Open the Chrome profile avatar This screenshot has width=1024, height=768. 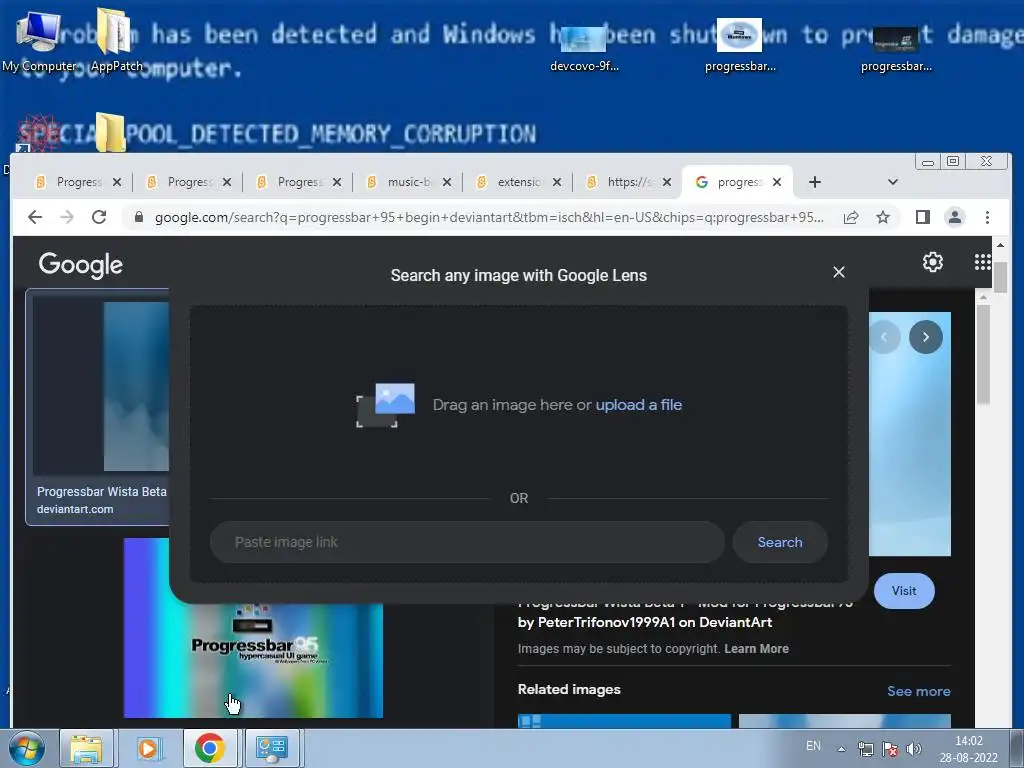[955, 217]
